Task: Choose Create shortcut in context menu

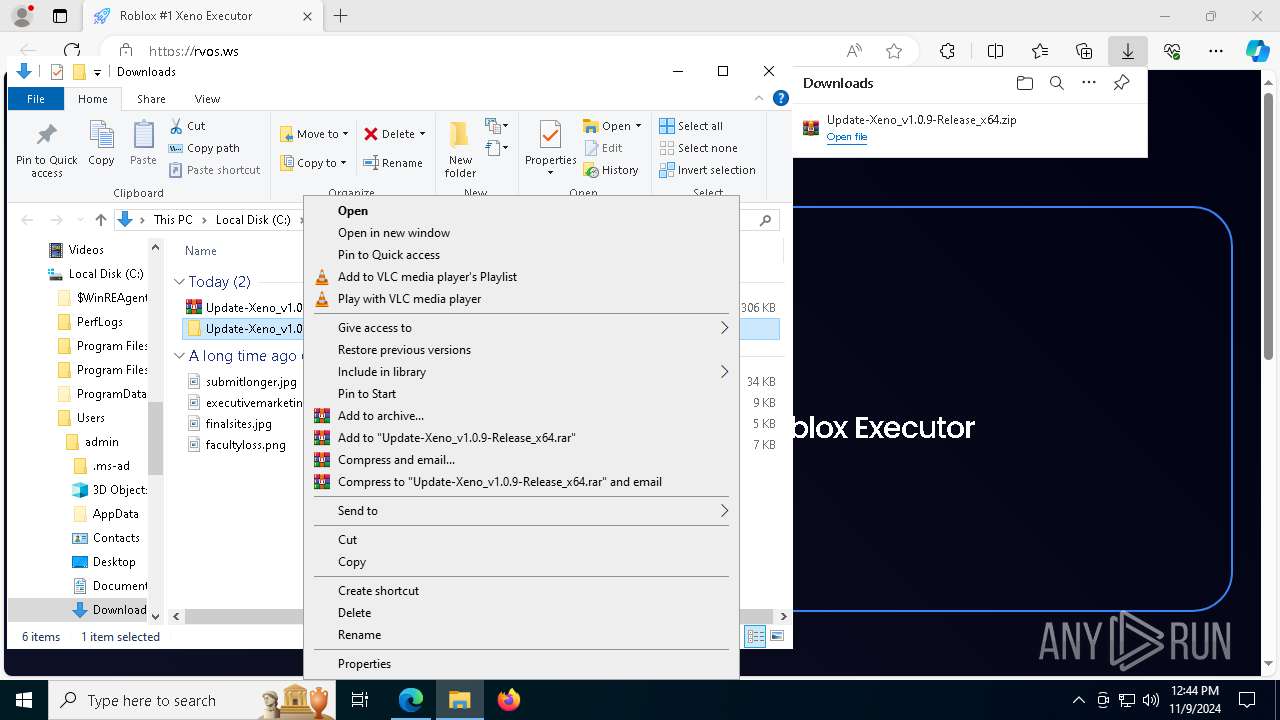Action: [521, 591]
